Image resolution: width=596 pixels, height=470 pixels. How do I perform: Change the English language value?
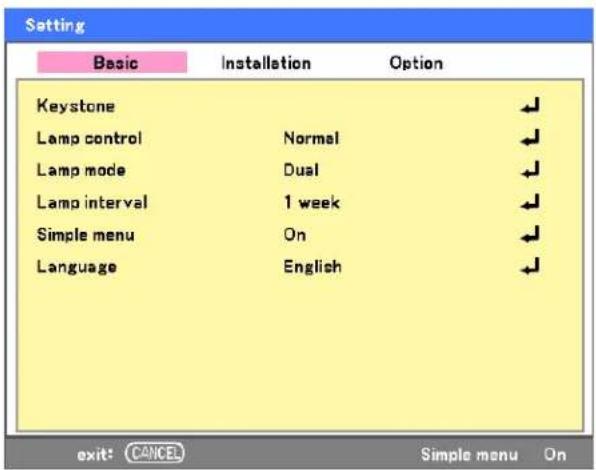pyautogui.click(x=312, y=267)
